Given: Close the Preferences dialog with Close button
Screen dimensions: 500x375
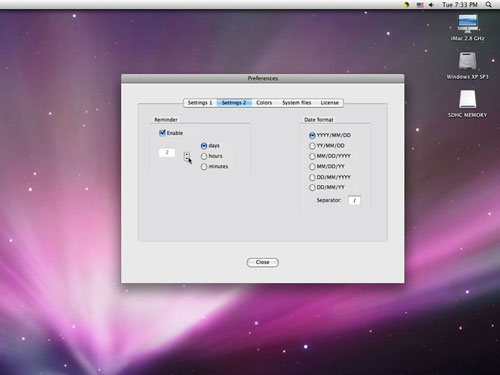Looking at the screenshot, I should click(x=263, y=262).
